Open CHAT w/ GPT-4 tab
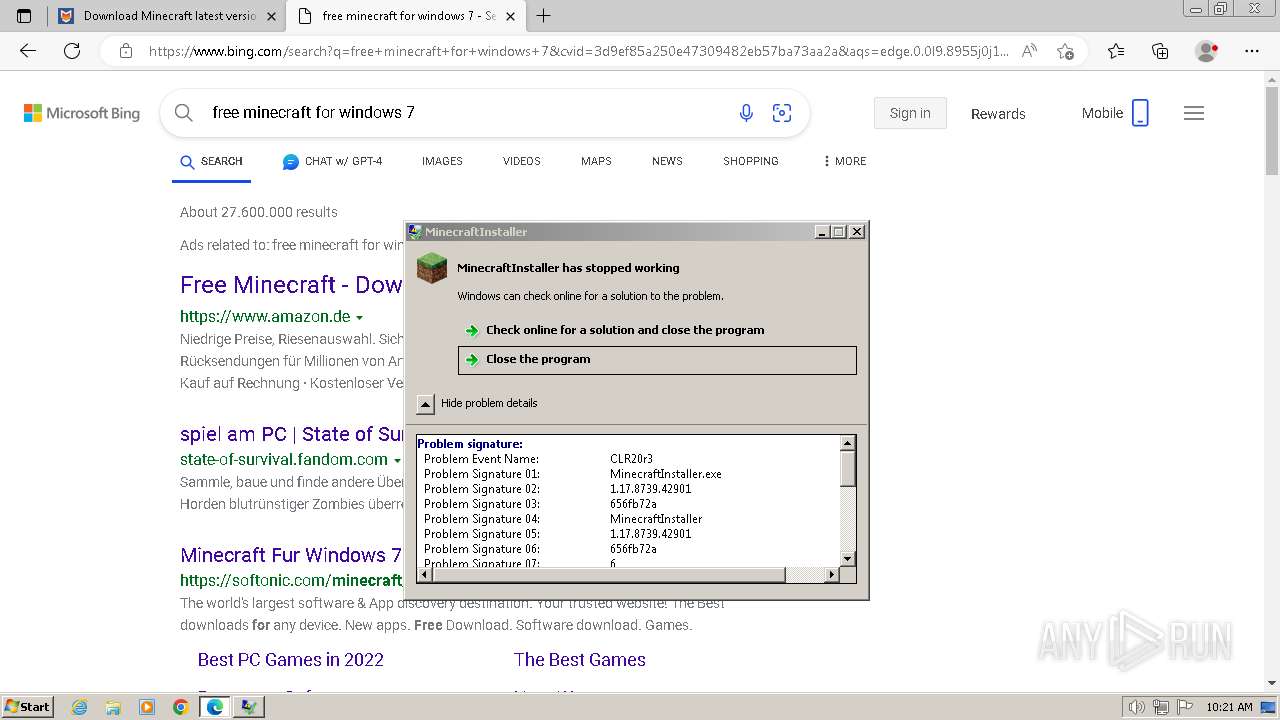The width and height of the screenshot is (1280, 720). point(332,161)
